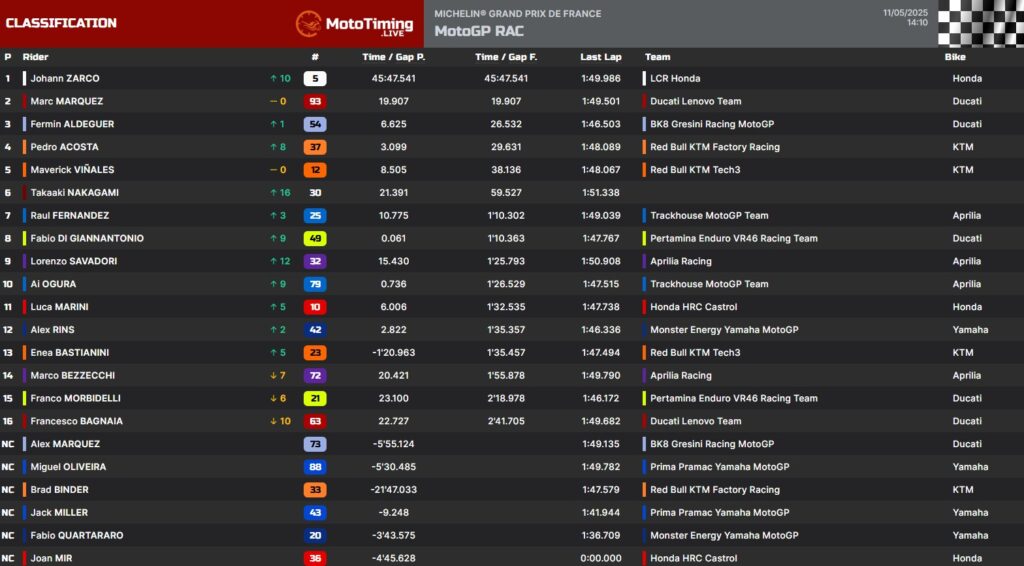
Task: Click Nakagami's number 30 badge
Action: (315, 193)
